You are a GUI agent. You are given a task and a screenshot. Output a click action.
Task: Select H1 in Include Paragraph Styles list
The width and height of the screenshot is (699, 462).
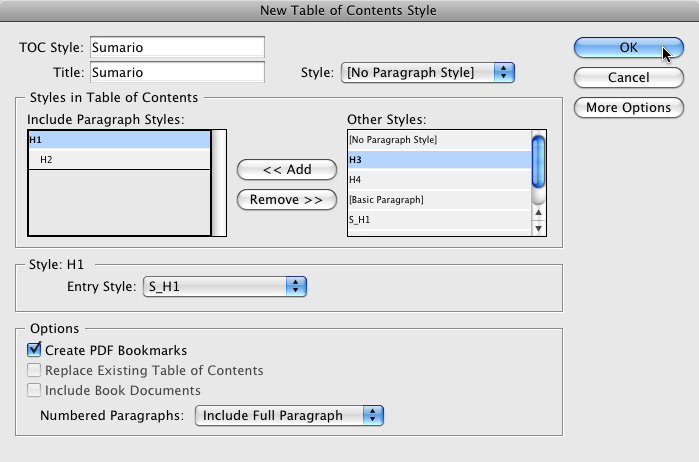coord(119,140)
